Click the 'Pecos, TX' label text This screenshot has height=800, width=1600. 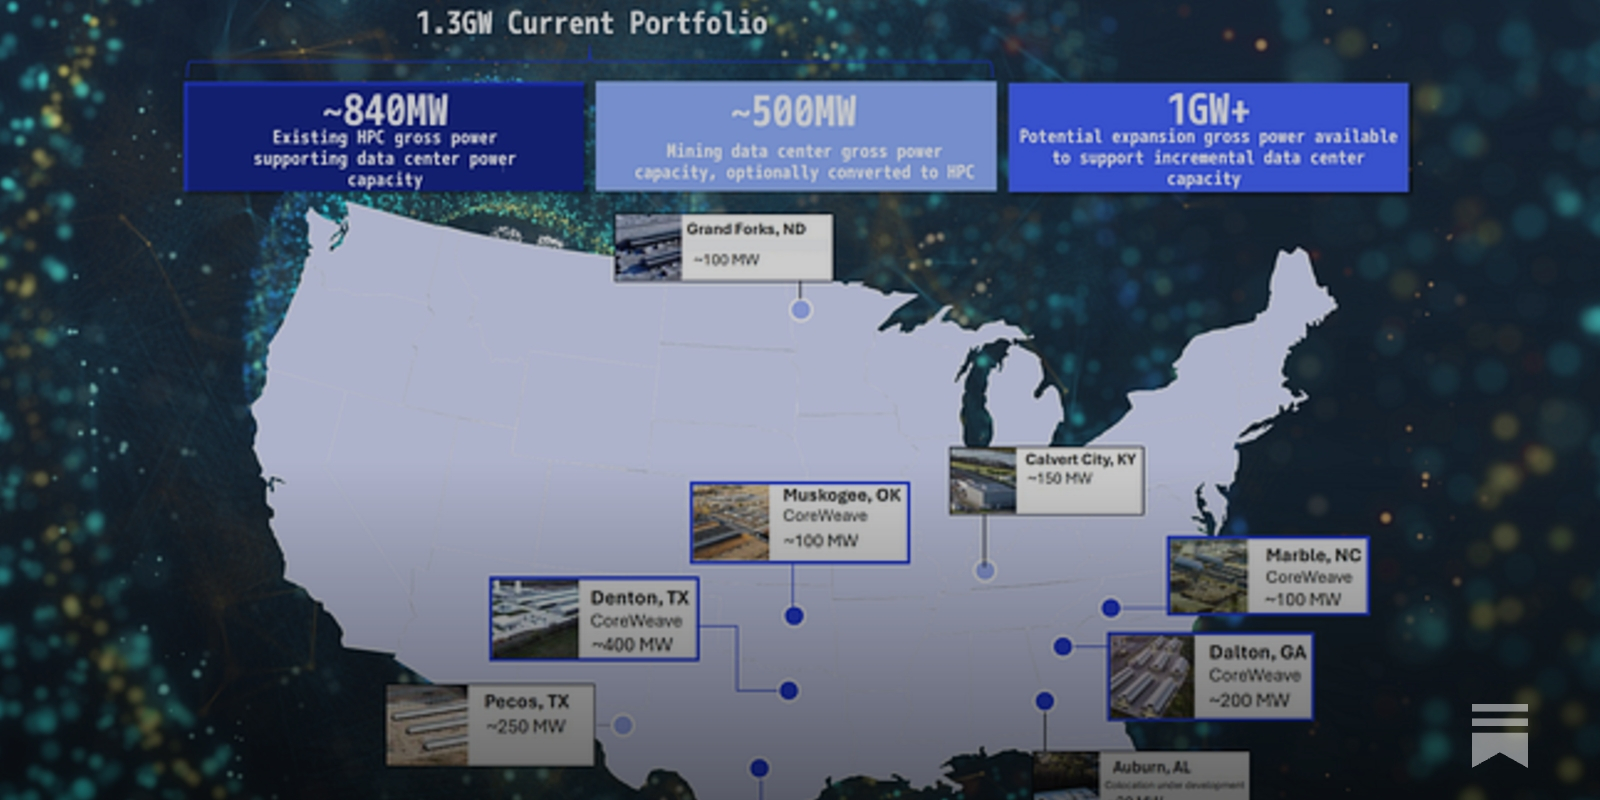pyautogui.click(x=526, y=702)
